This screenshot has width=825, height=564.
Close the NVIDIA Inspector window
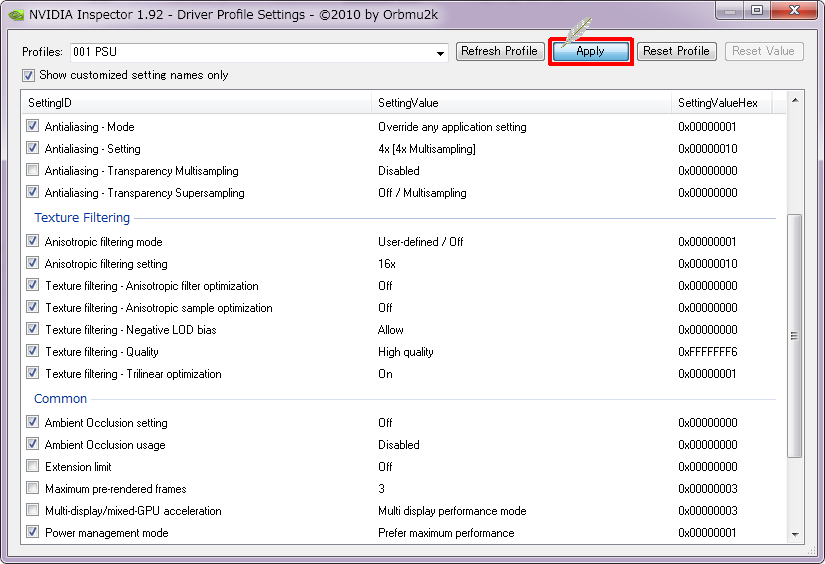[794, 11]
